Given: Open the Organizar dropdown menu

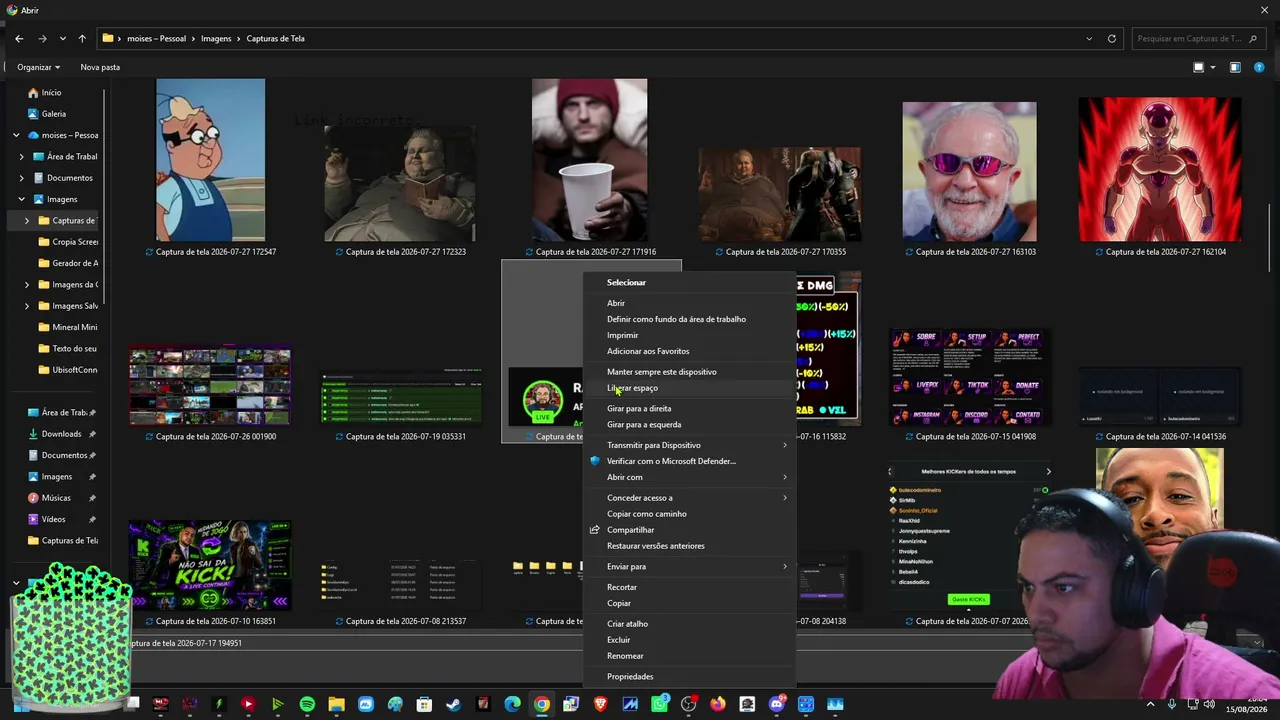Looking at the screenshot, I should pyautogui.click(x=38, y=67).
